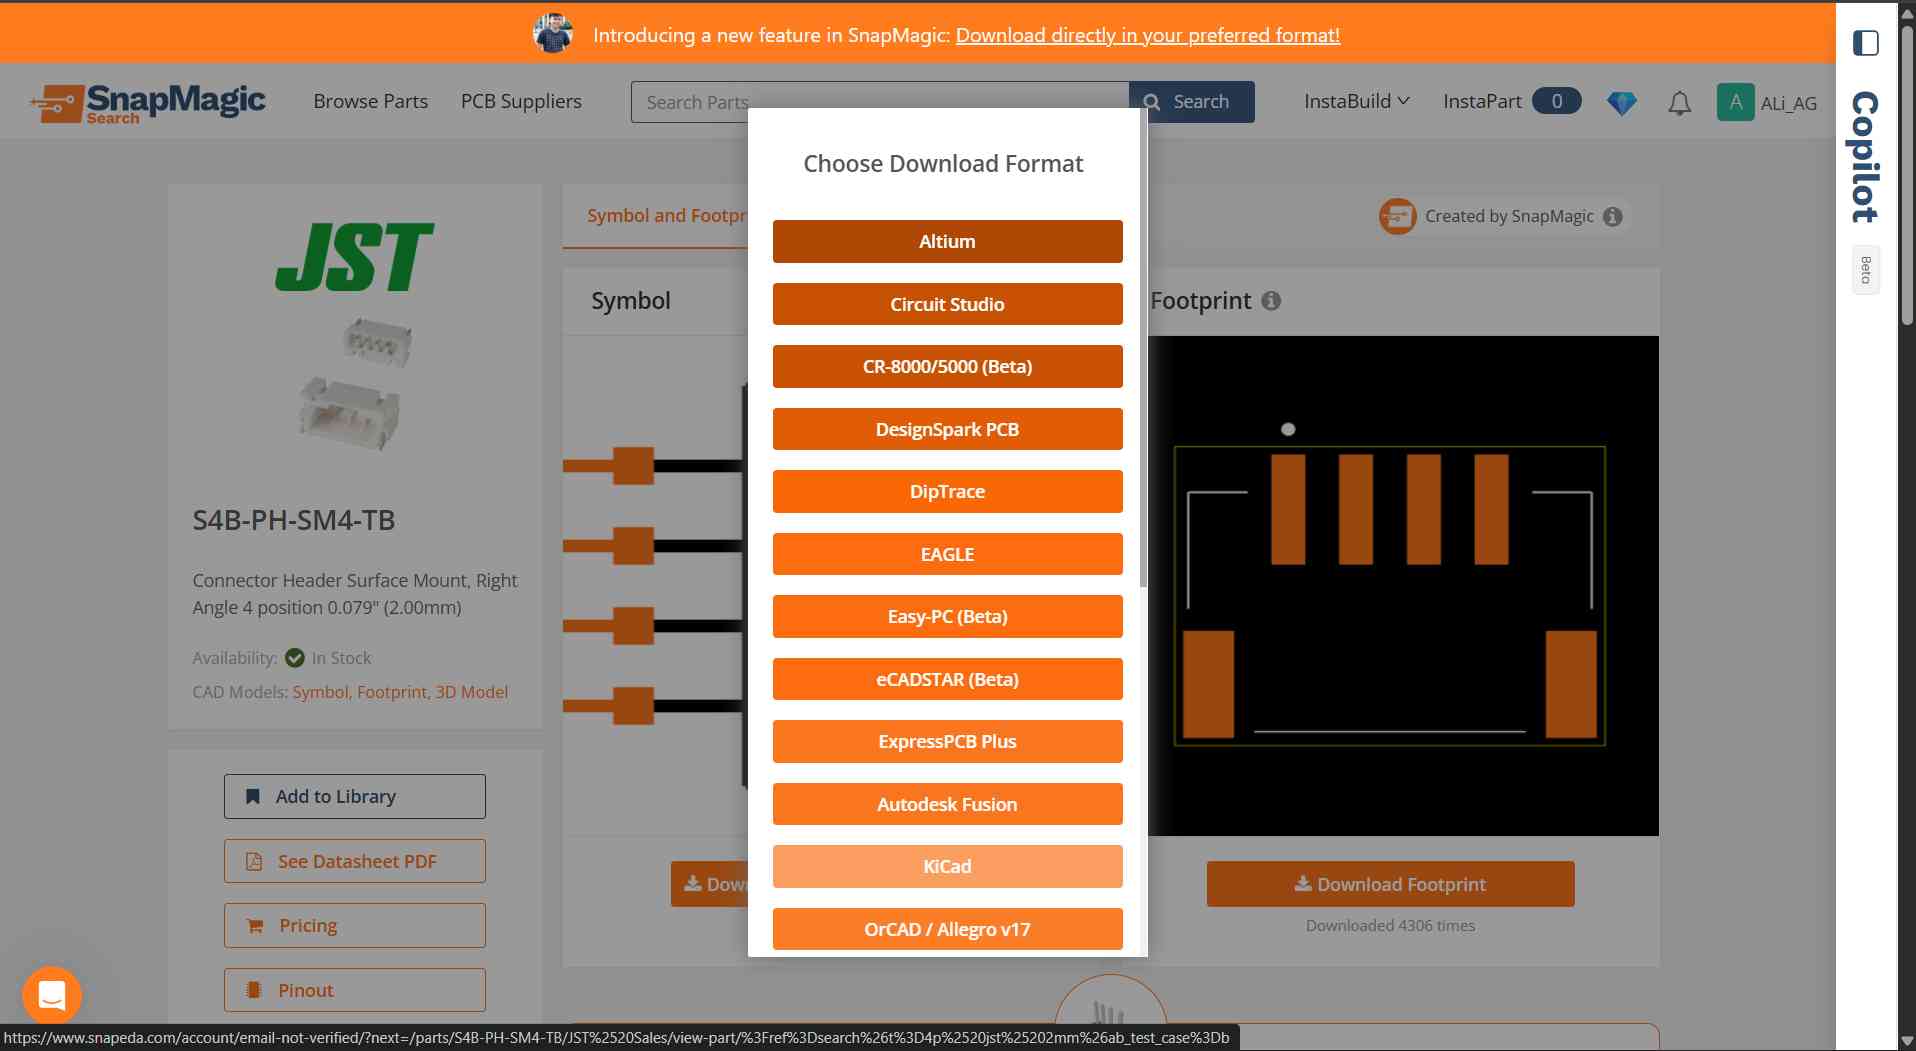Open the premium diamond icon
This screenshot has height=1051, width=1916.
[x=1621, y=102]
